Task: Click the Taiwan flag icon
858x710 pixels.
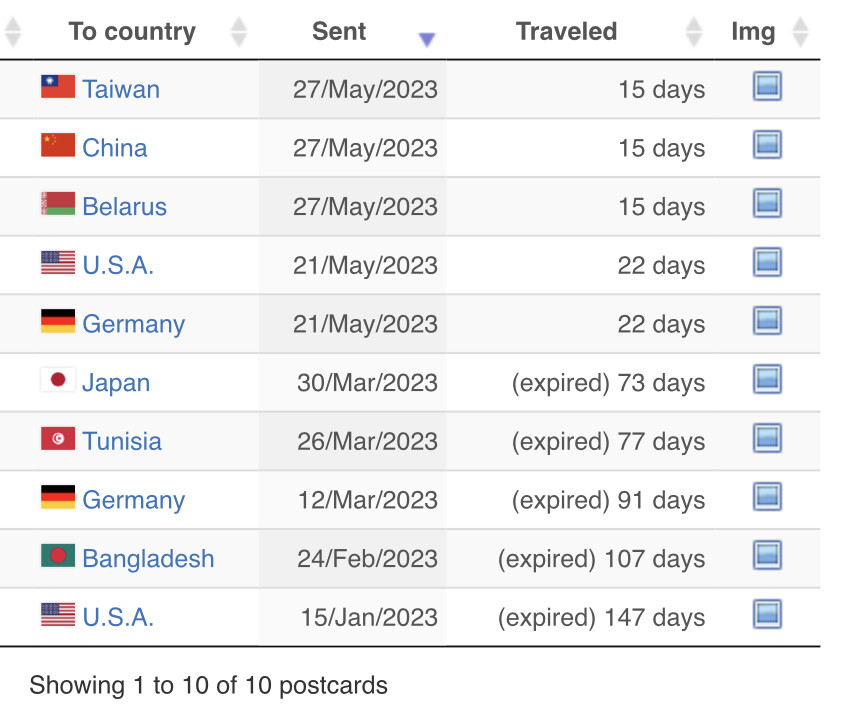Action: click(58, 86)
